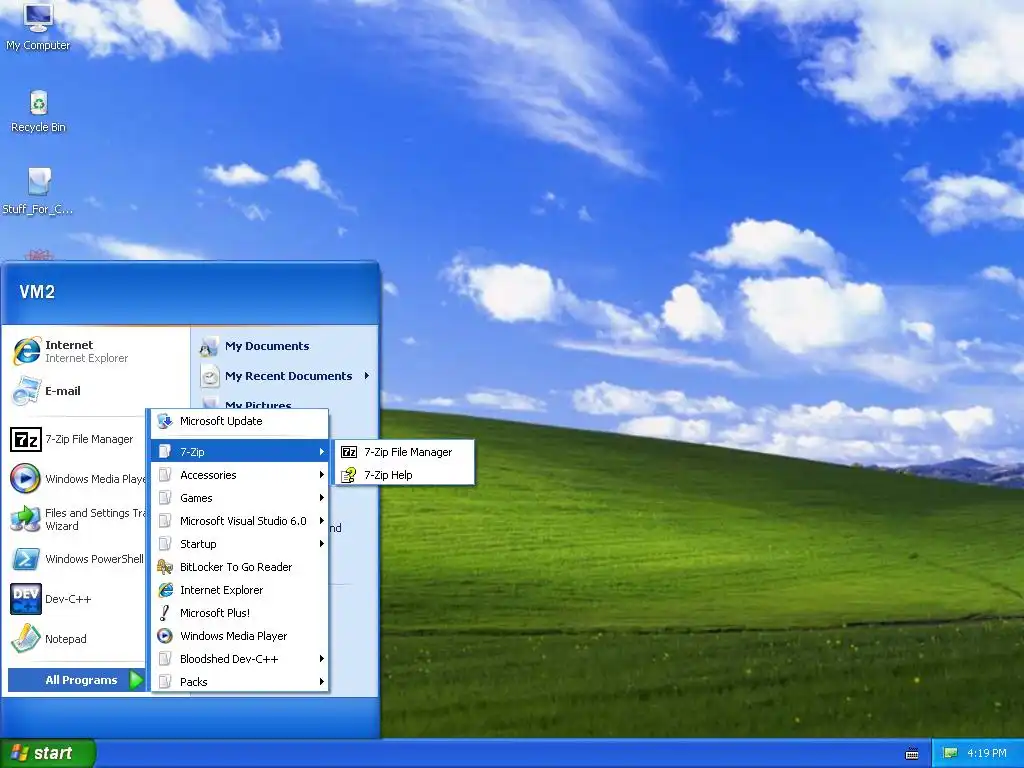
Task: Click the Dev-C++ icon in Start menu
Action: point(26,599)
